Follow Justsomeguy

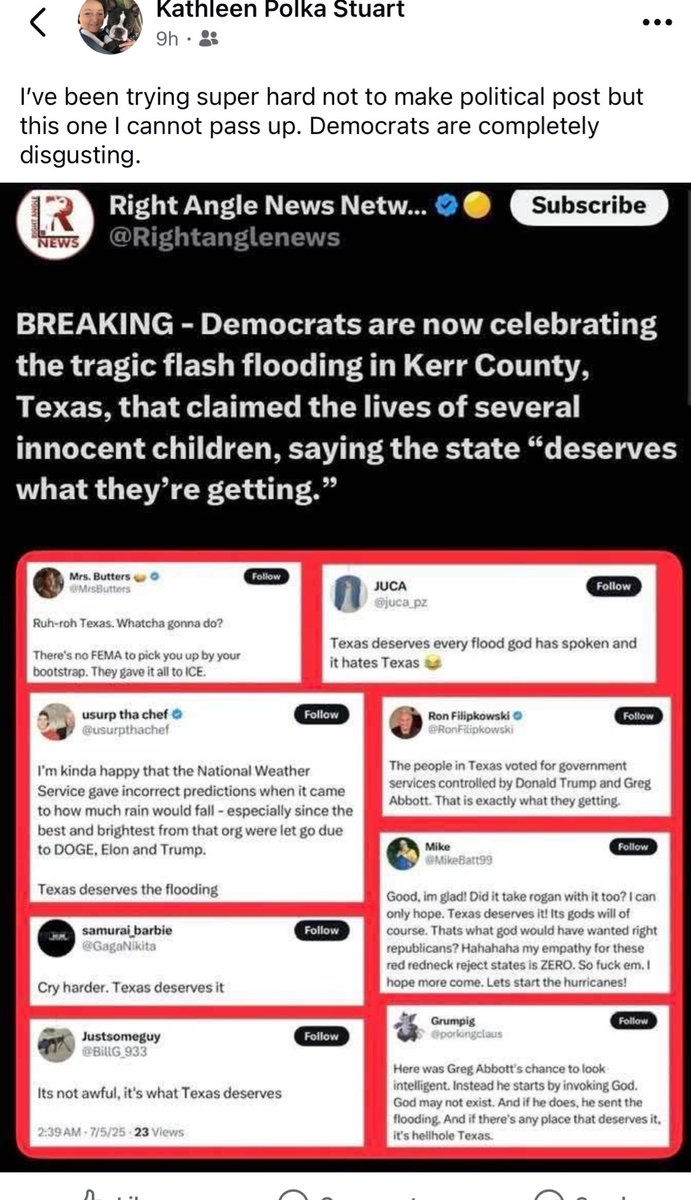point(321,1037)
